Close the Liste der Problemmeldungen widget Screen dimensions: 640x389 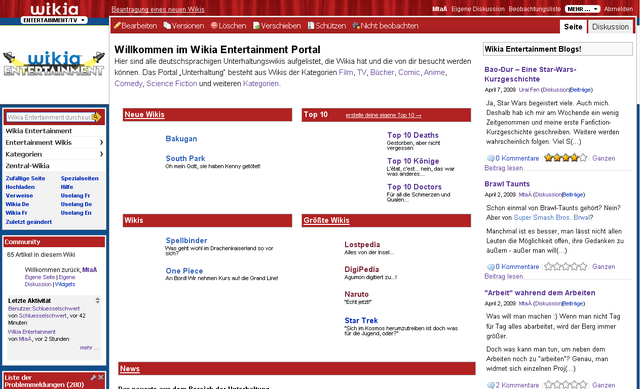pyautogui.click(x=101, y=378)
